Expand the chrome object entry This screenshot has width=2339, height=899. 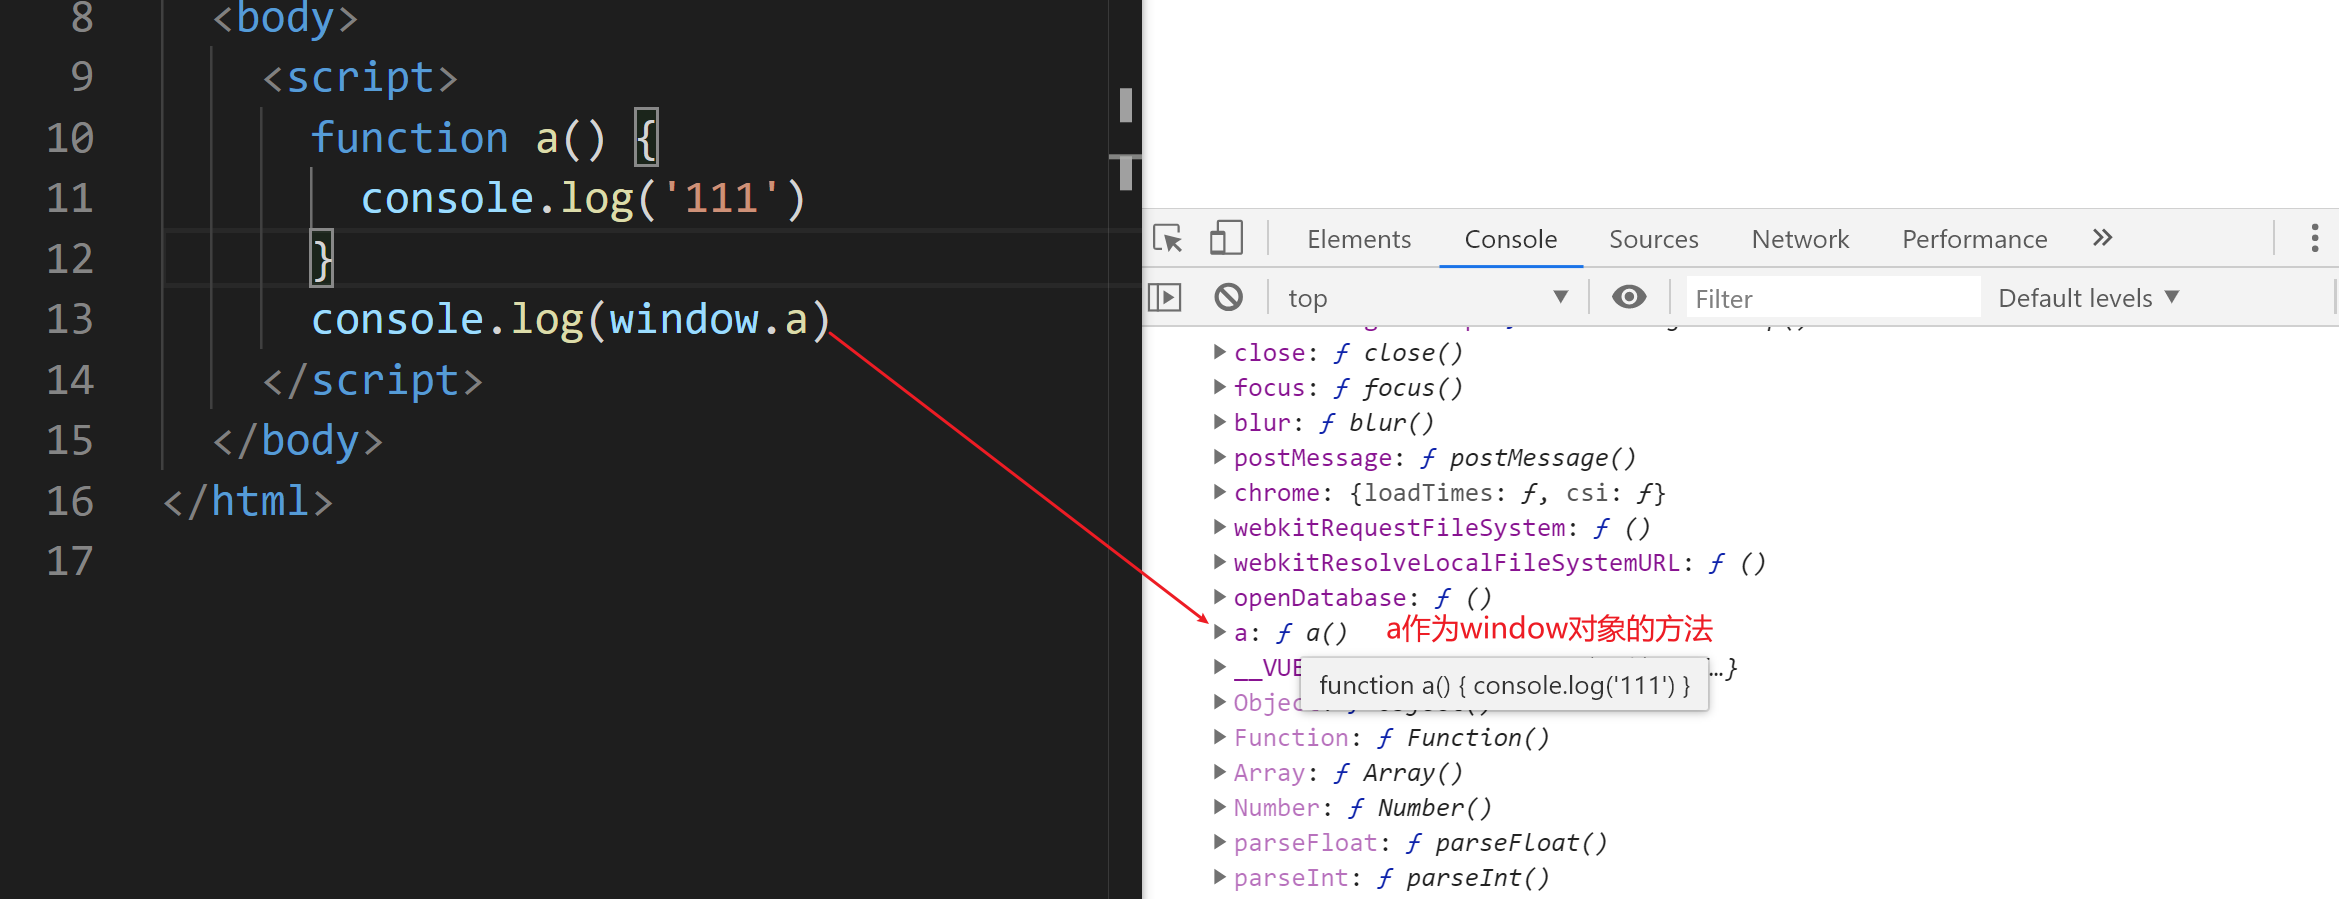(x=1219, y=492)
